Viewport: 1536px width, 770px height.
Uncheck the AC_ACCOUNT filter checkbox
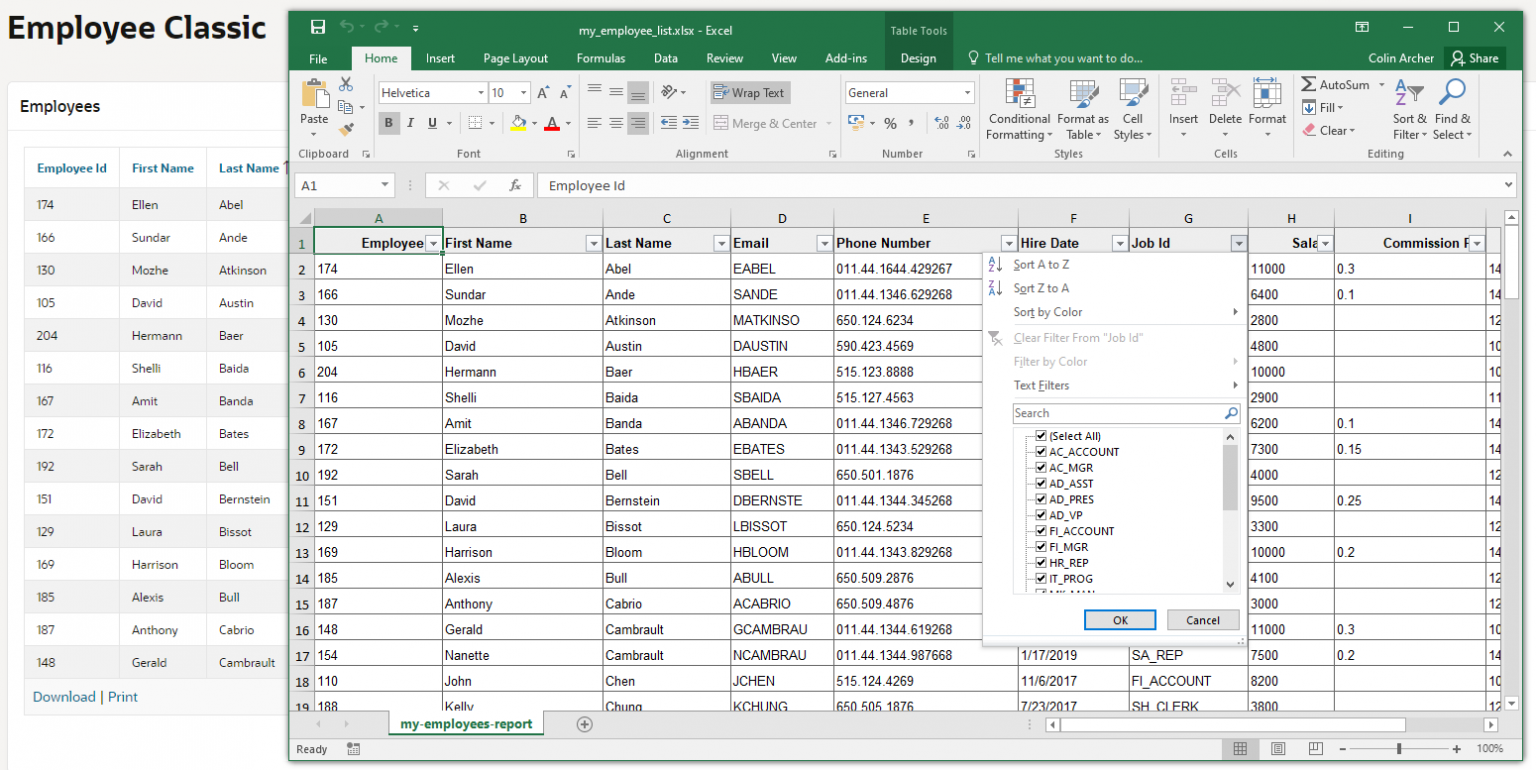tap(1041, 452)
